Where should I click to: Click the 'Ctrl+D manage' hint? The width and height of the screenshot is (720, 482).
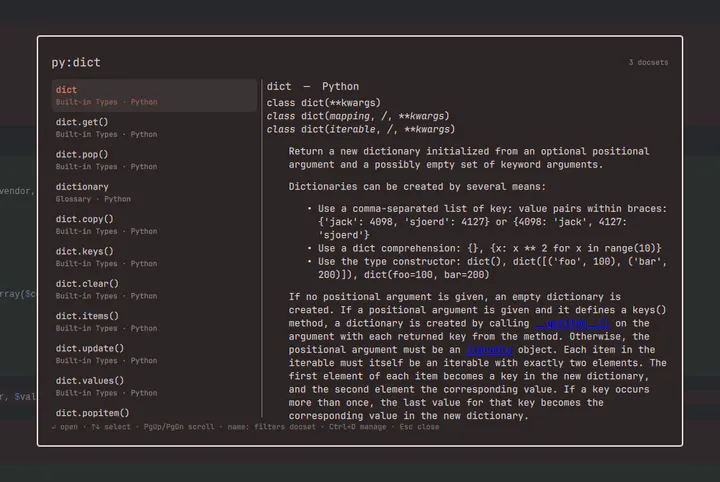[x=357, y=427]
